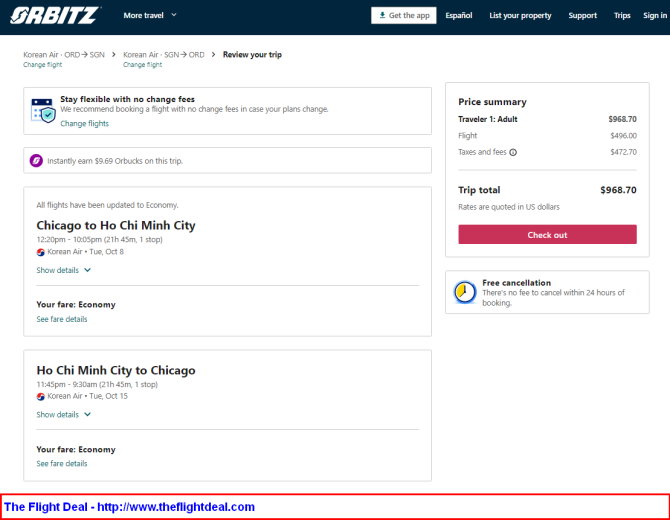The image size is (670, 520).
Task: Click the Traveler 1: Adult label
Action: point(488,119)
